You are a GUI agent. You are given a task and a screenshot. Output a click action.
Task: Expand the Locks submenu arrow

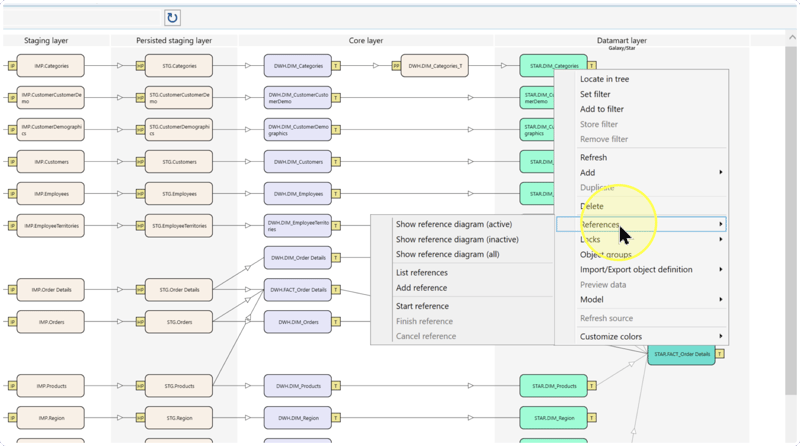click(720, 239)
